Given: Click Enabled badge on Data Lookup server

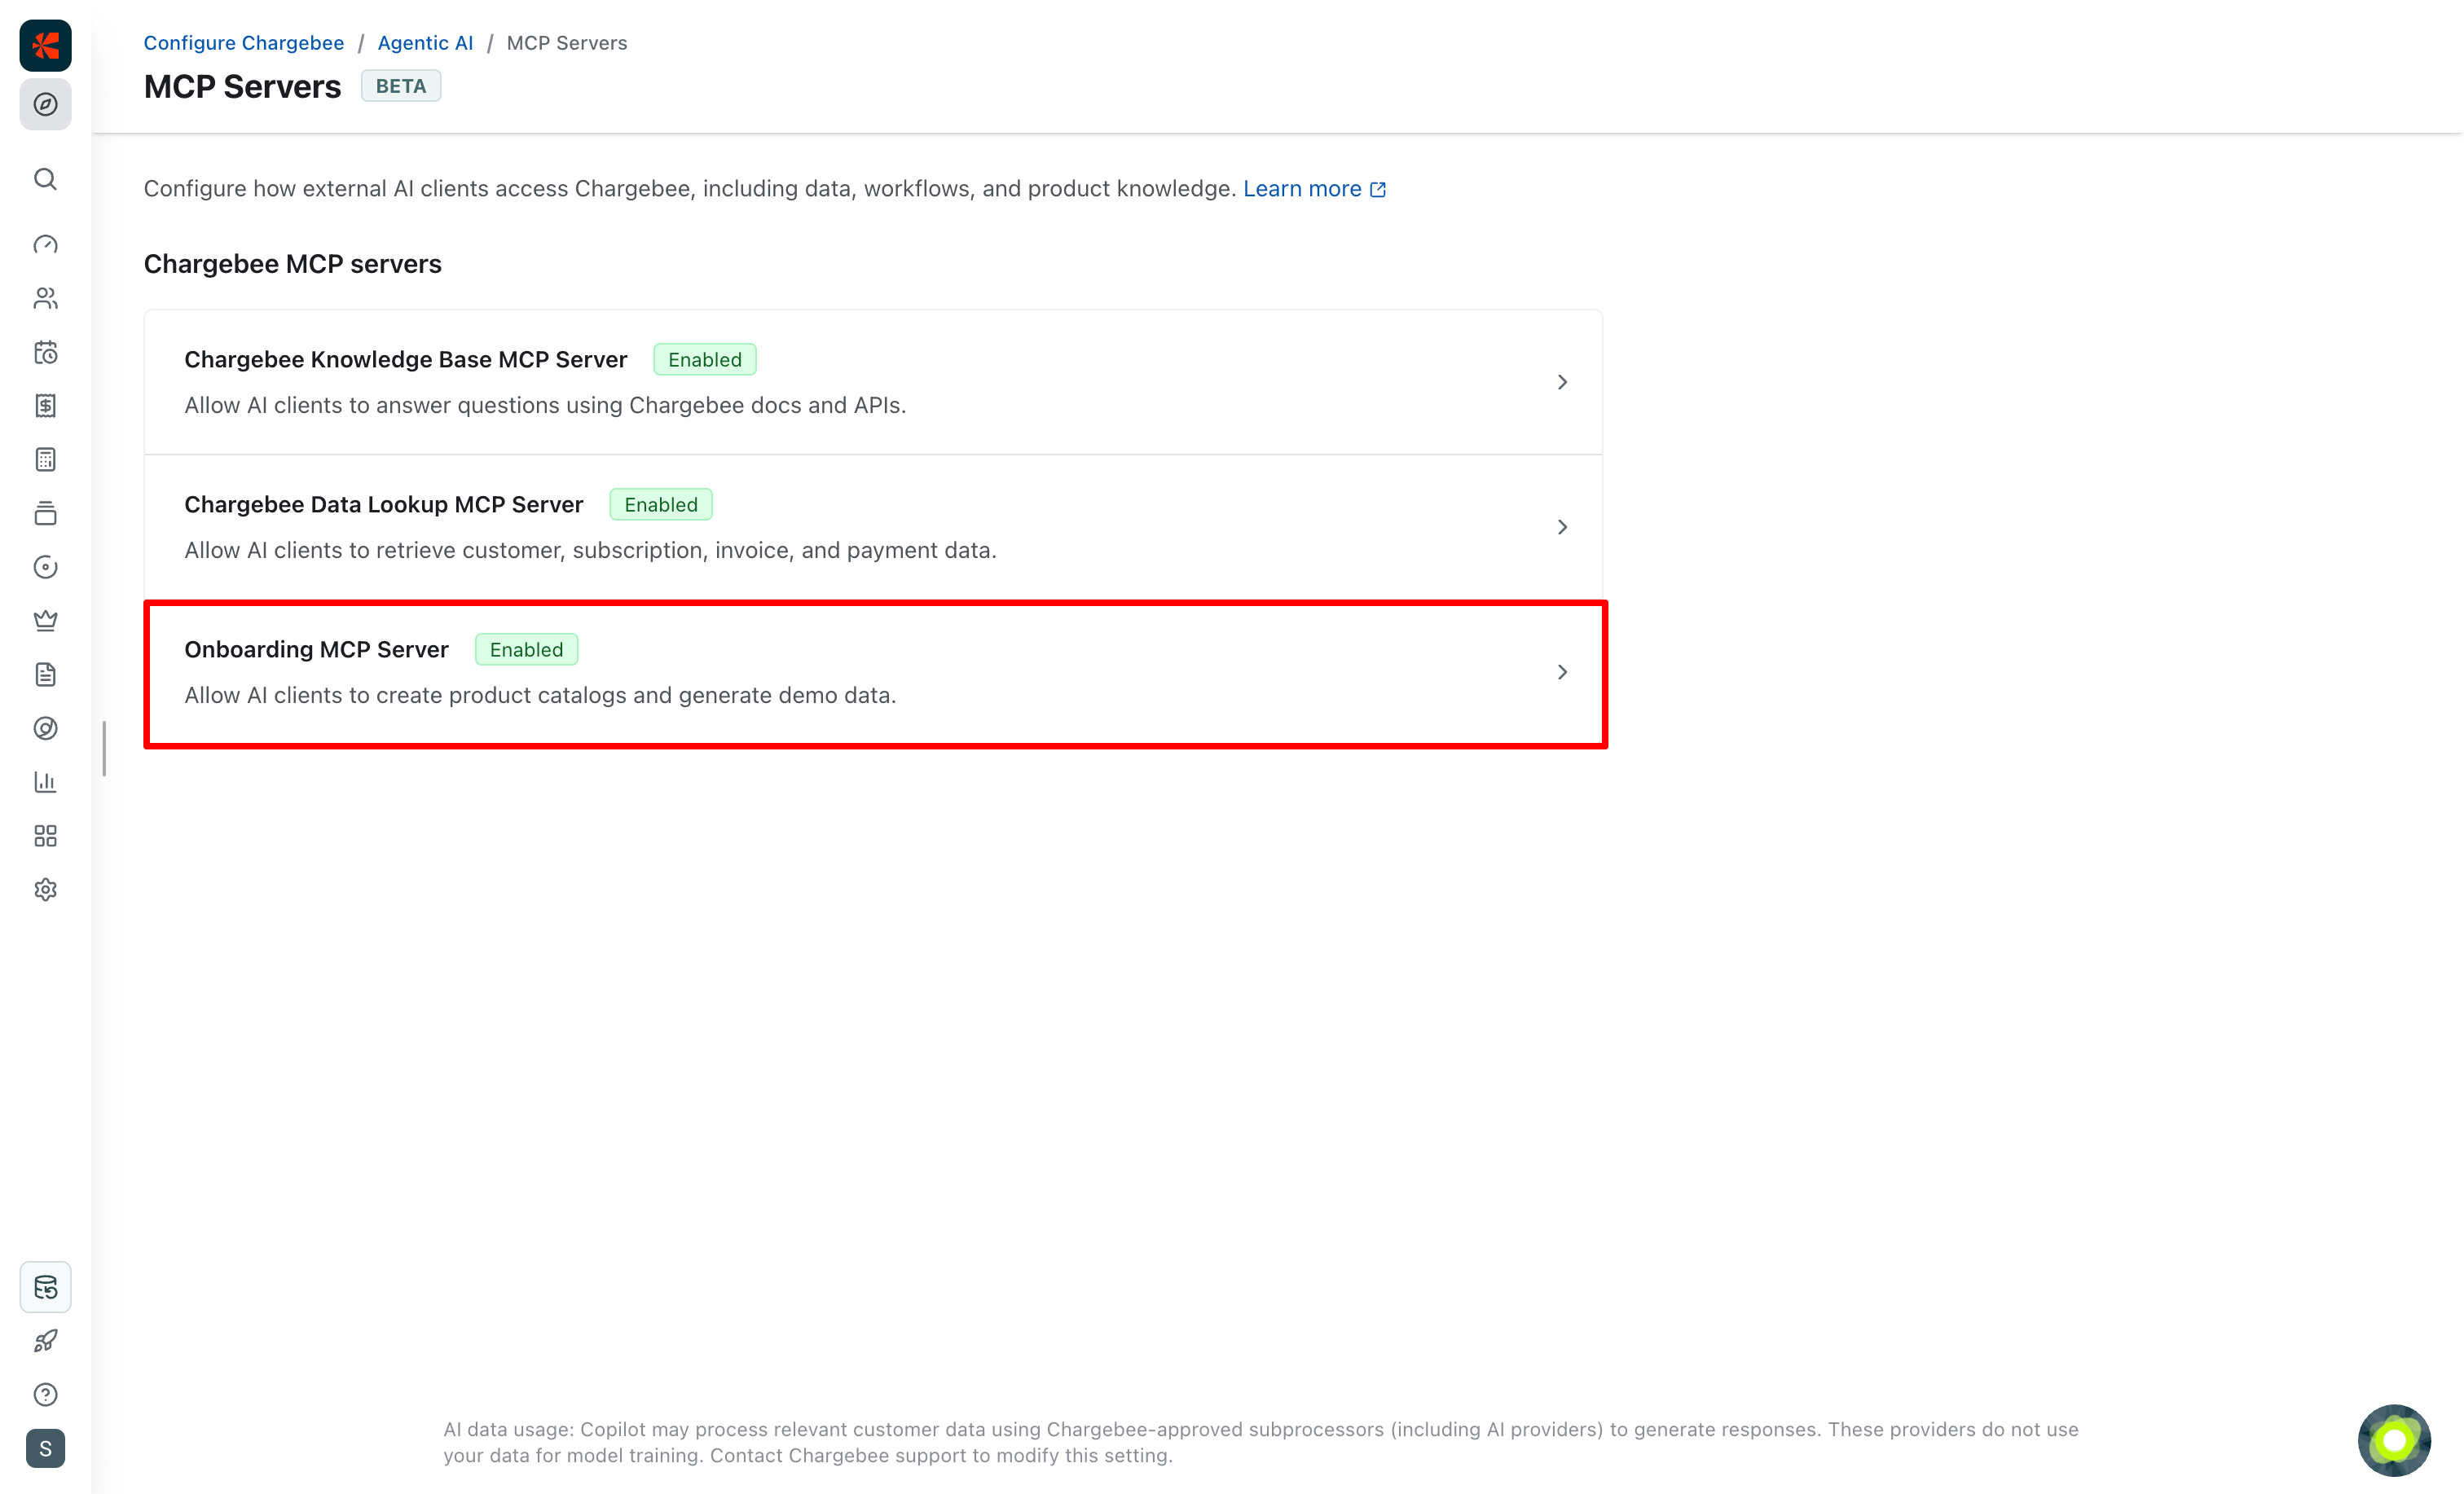Looking at the screenshot, I should click(661, 505).
